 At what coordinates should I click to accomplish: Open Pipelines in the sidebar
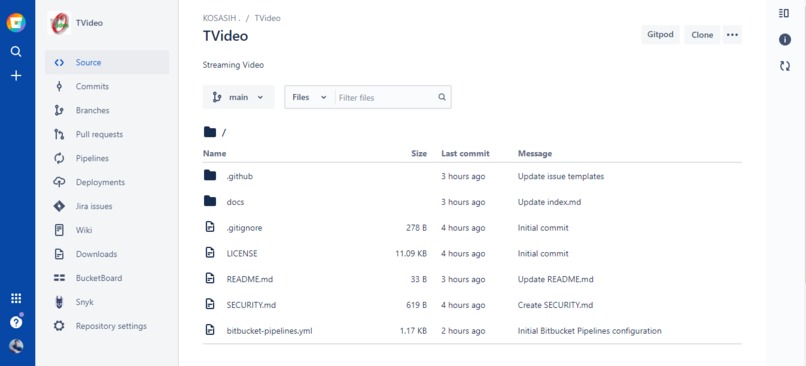point(107,158)
